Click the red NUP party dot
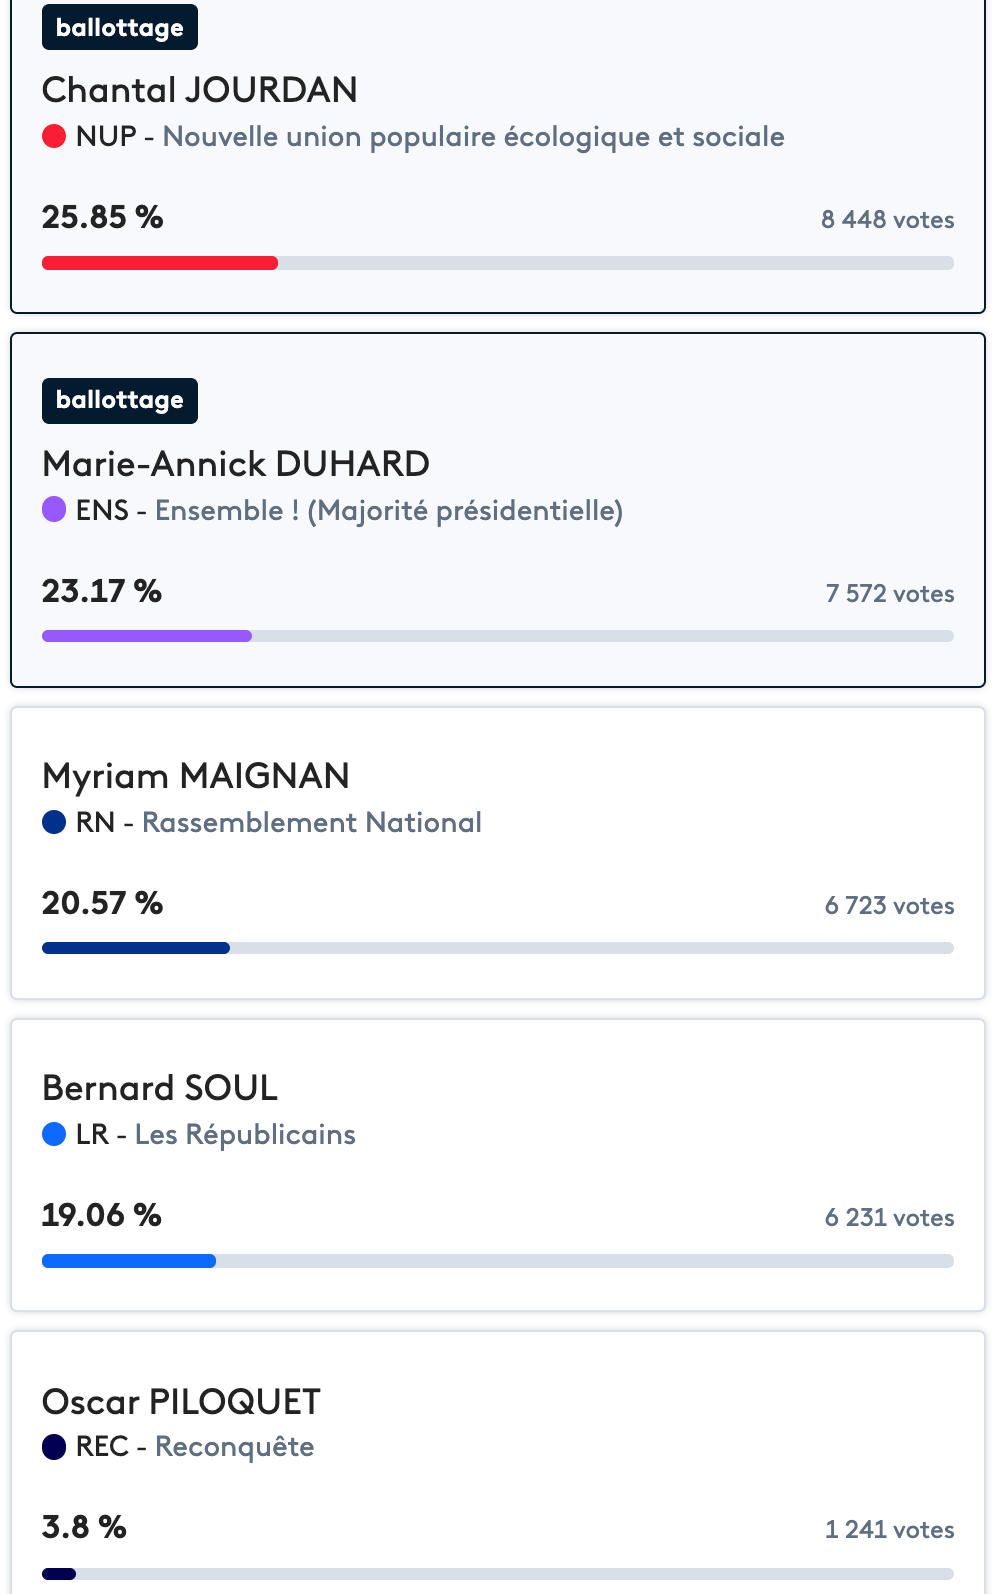 point(54,136)
